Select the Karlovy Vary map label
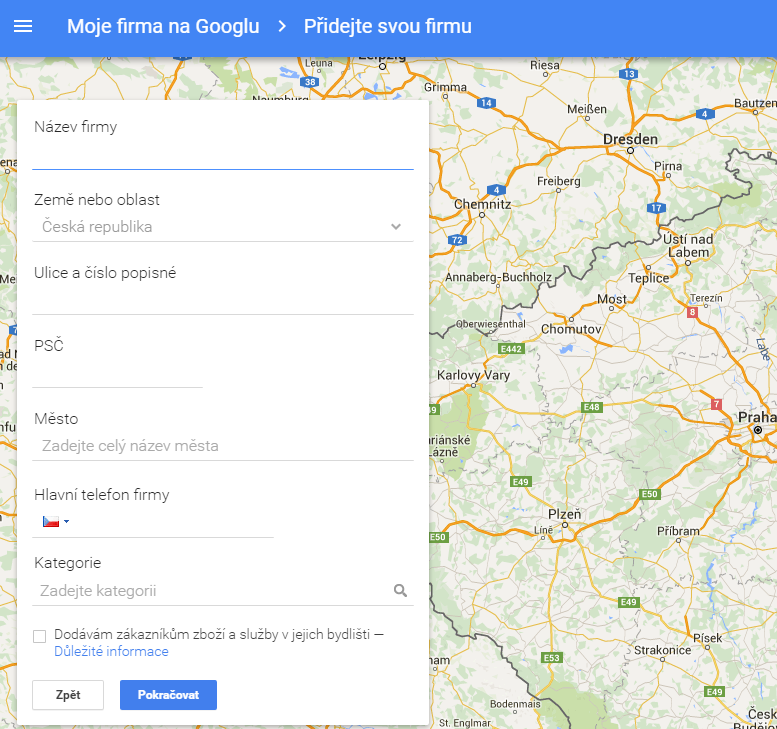 click(473, 375)
